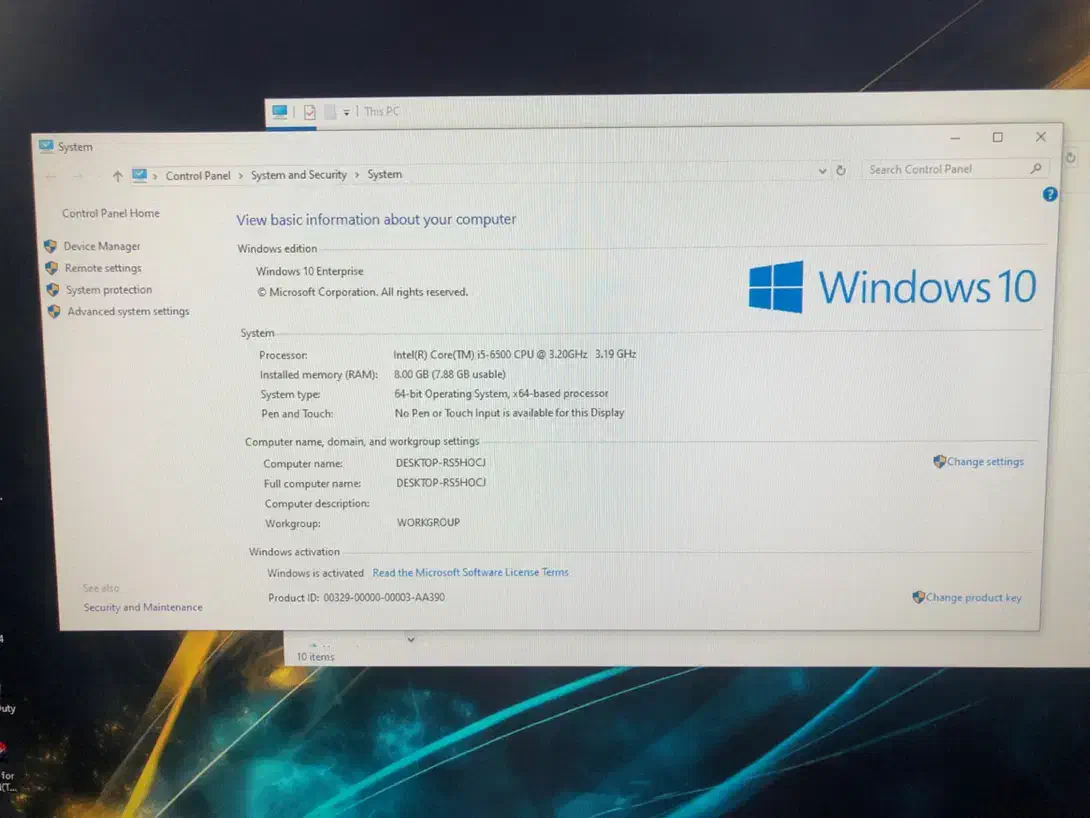Click the Change product key shield icon

pos(918,596)
